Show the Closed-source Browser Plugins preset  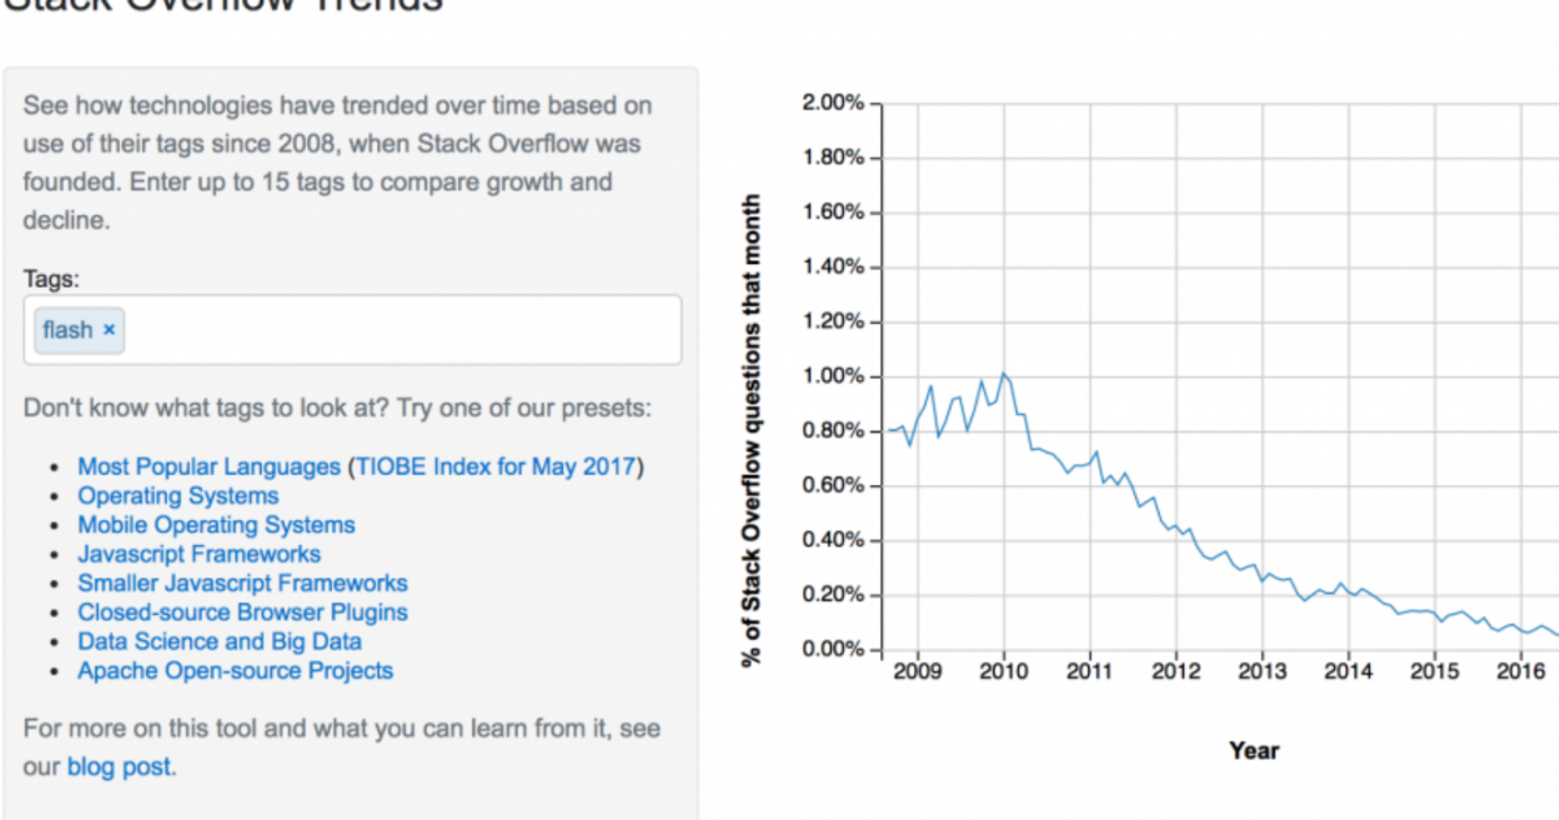(242, 612)
